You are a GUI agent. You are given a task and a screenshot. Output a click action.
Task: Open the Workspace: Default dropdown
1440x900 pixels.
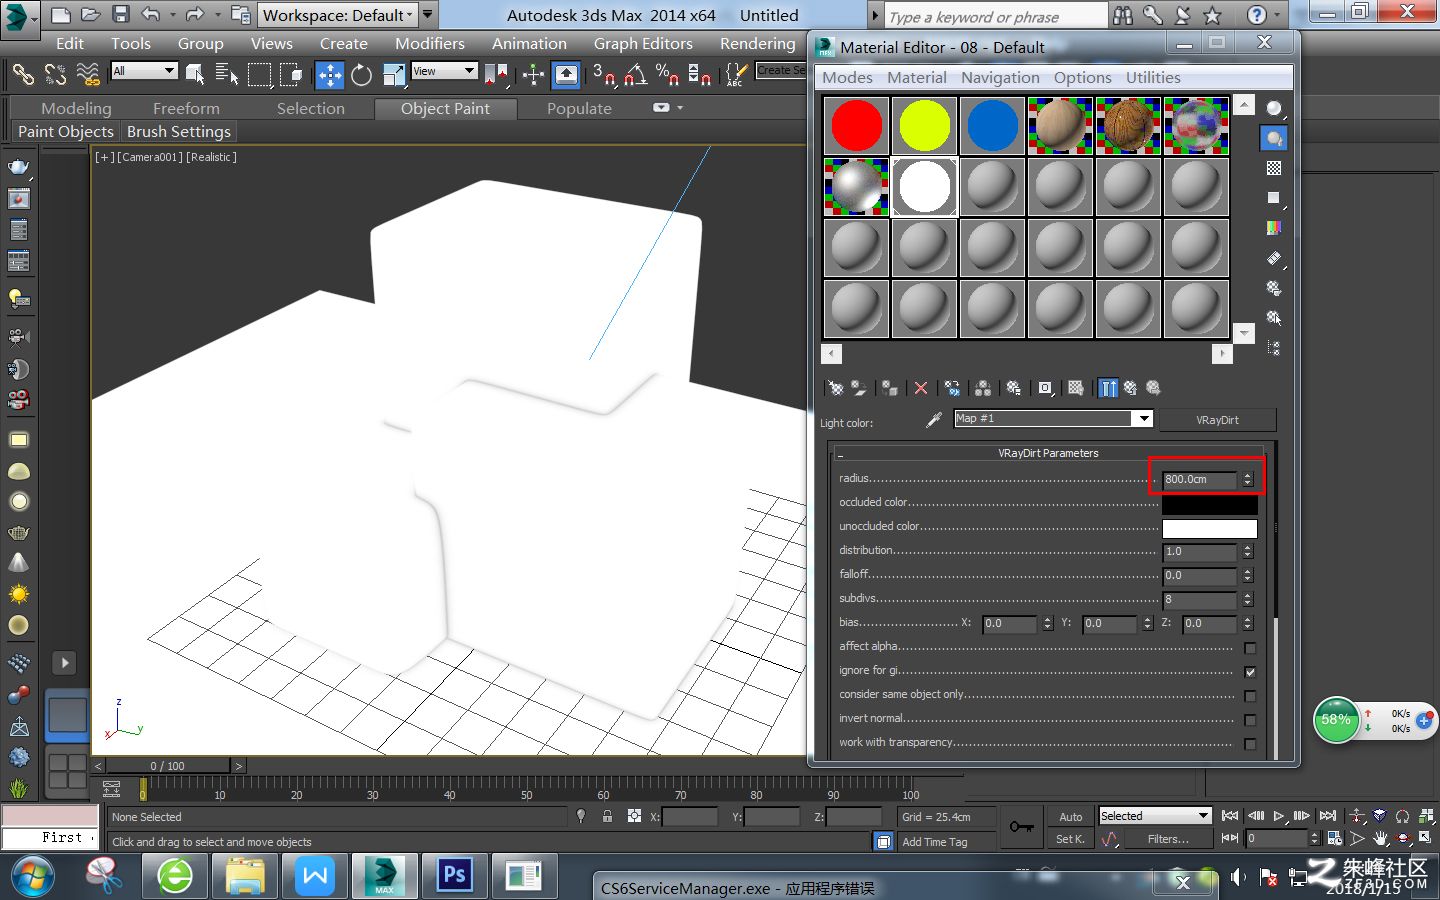click(x=337, y=15)
